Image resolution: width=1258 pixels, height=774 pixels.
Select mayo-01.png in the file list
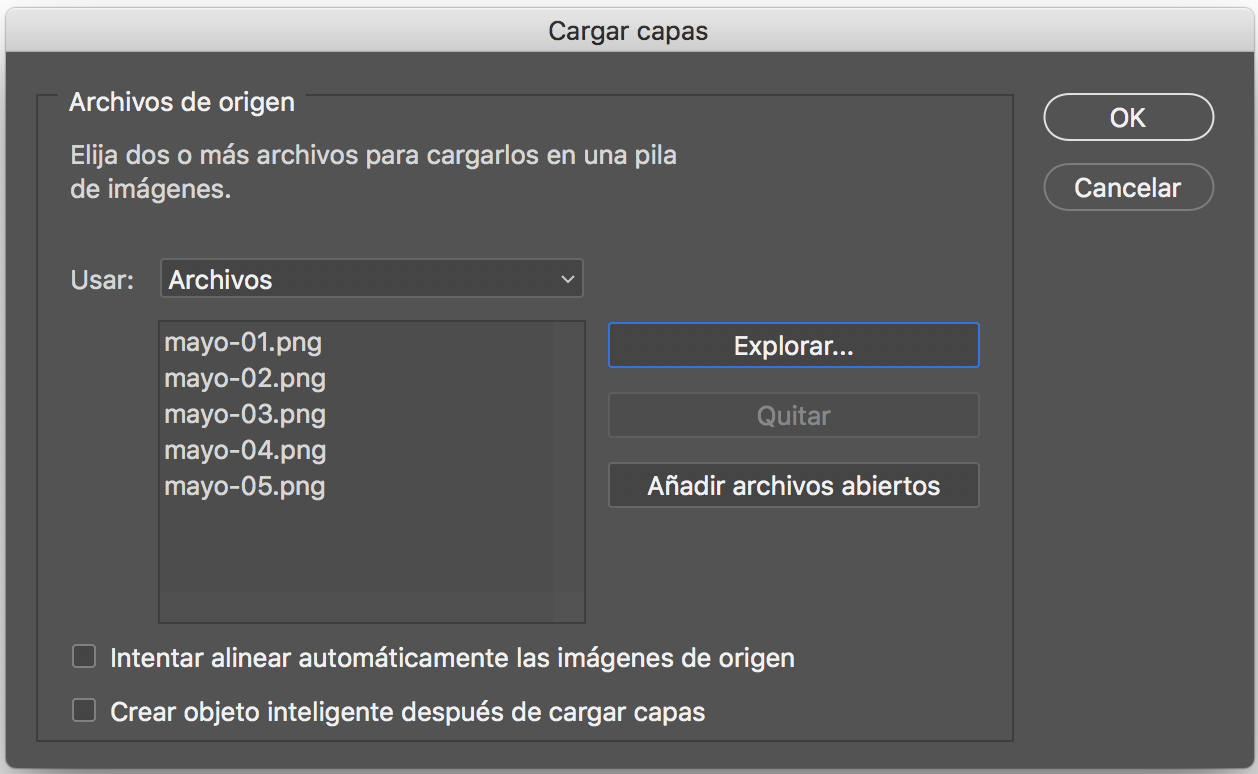point(243,343)
